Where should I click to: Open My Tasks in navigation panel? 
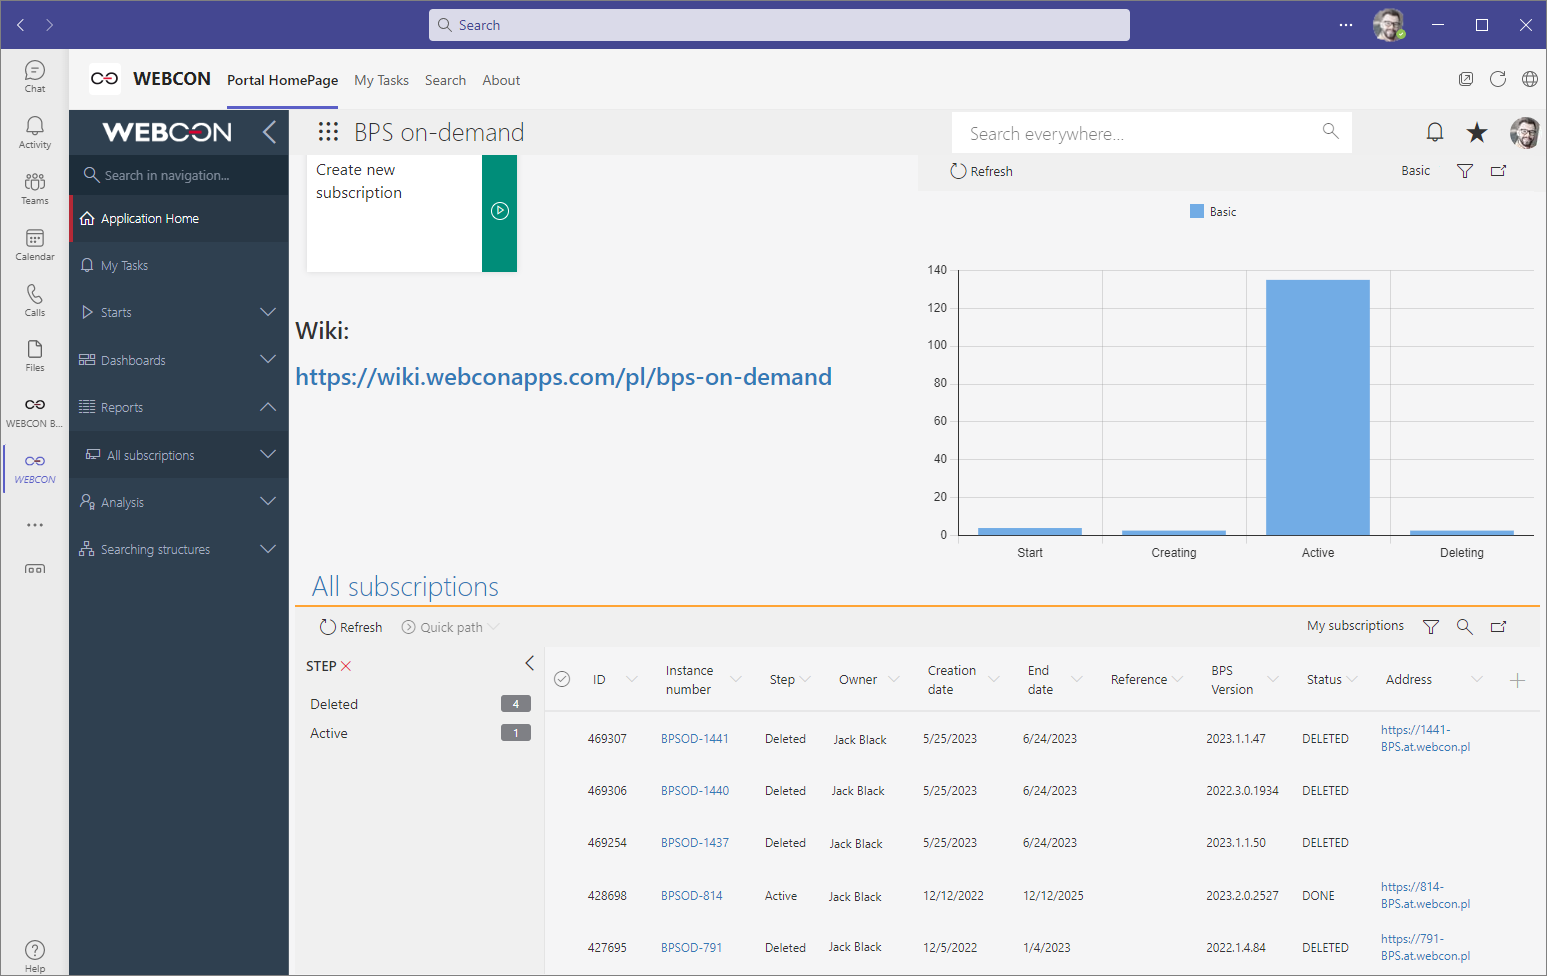tap(179, 265)
